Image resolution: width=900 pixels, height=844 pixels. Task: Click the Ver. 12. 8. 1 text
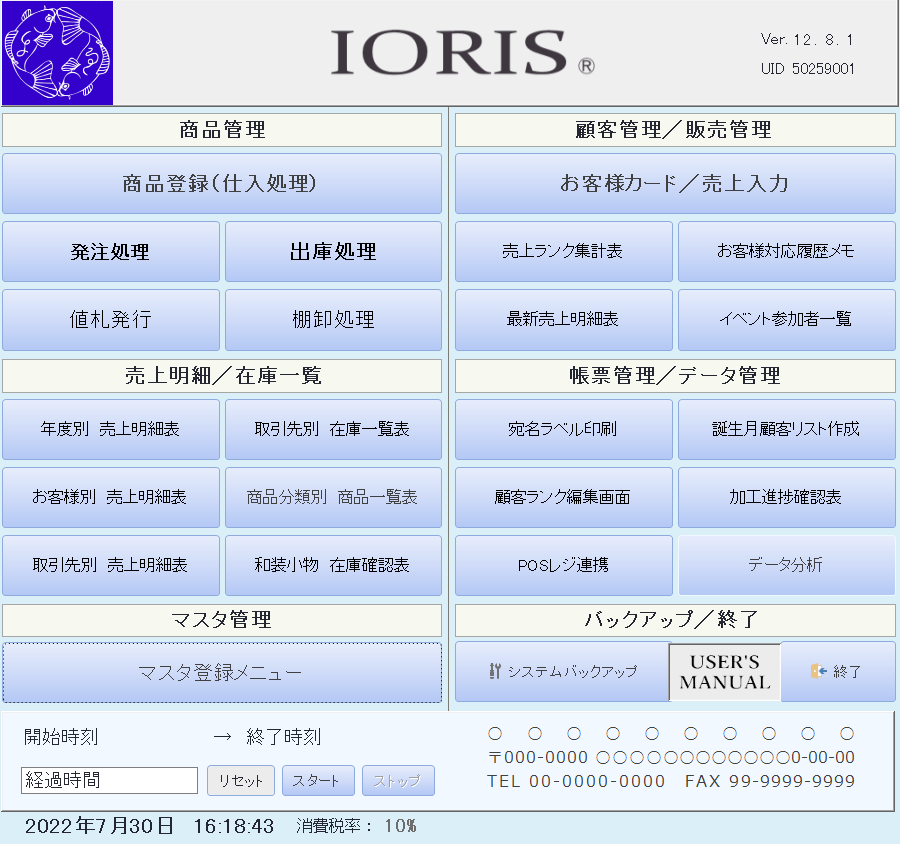[807, 40]
